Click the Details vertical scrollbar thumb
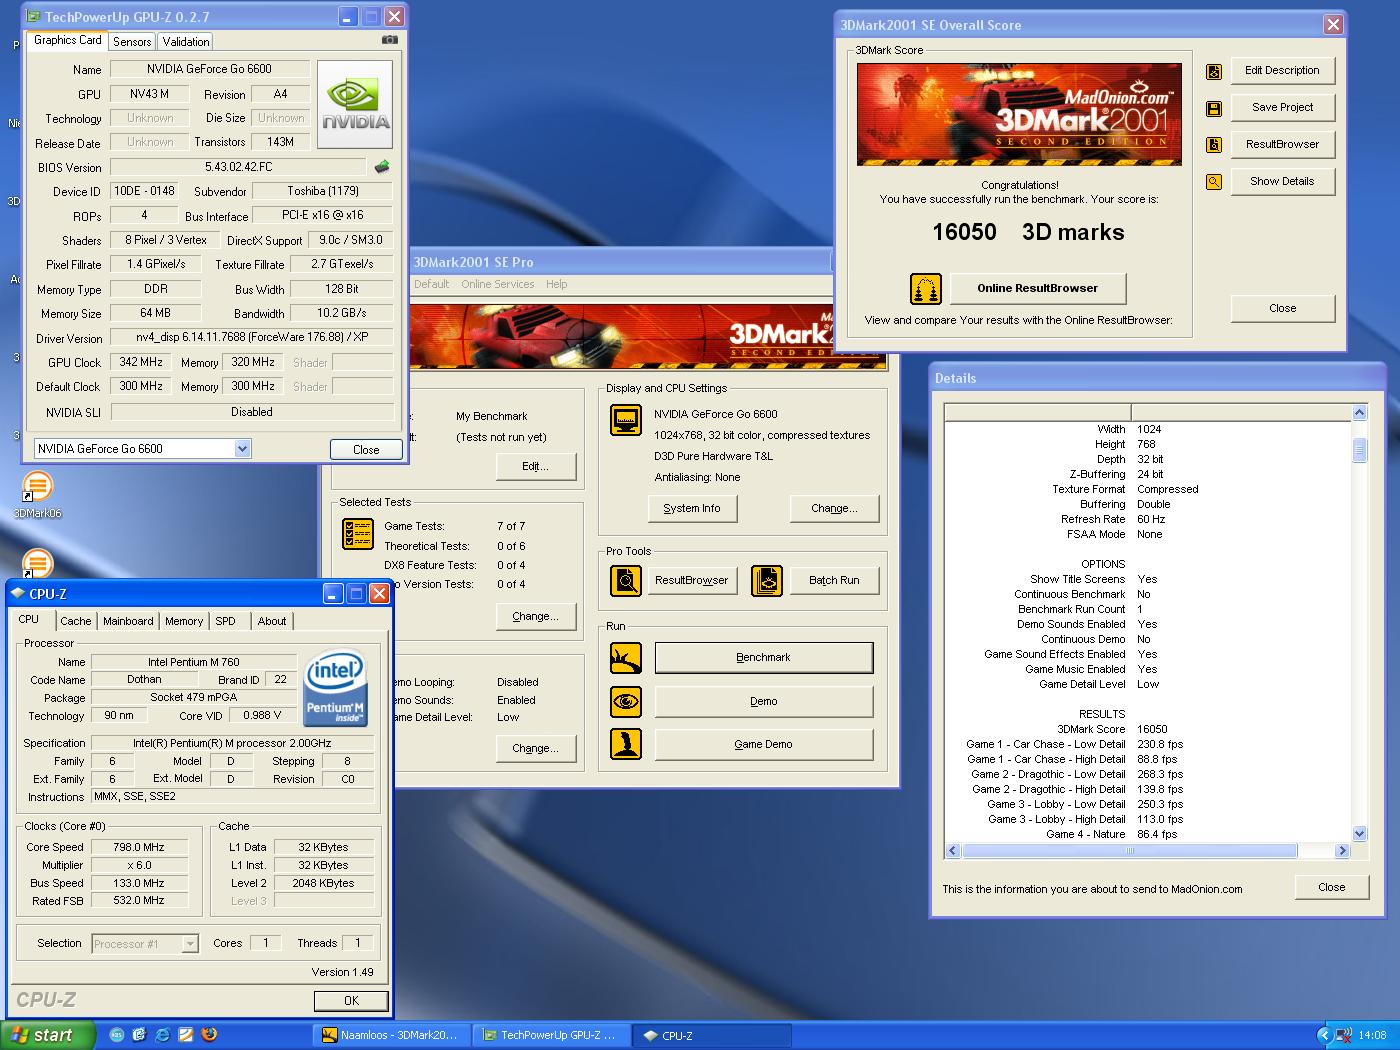This screenshot has height=1050, width=1400. [x=1359, y=450]
